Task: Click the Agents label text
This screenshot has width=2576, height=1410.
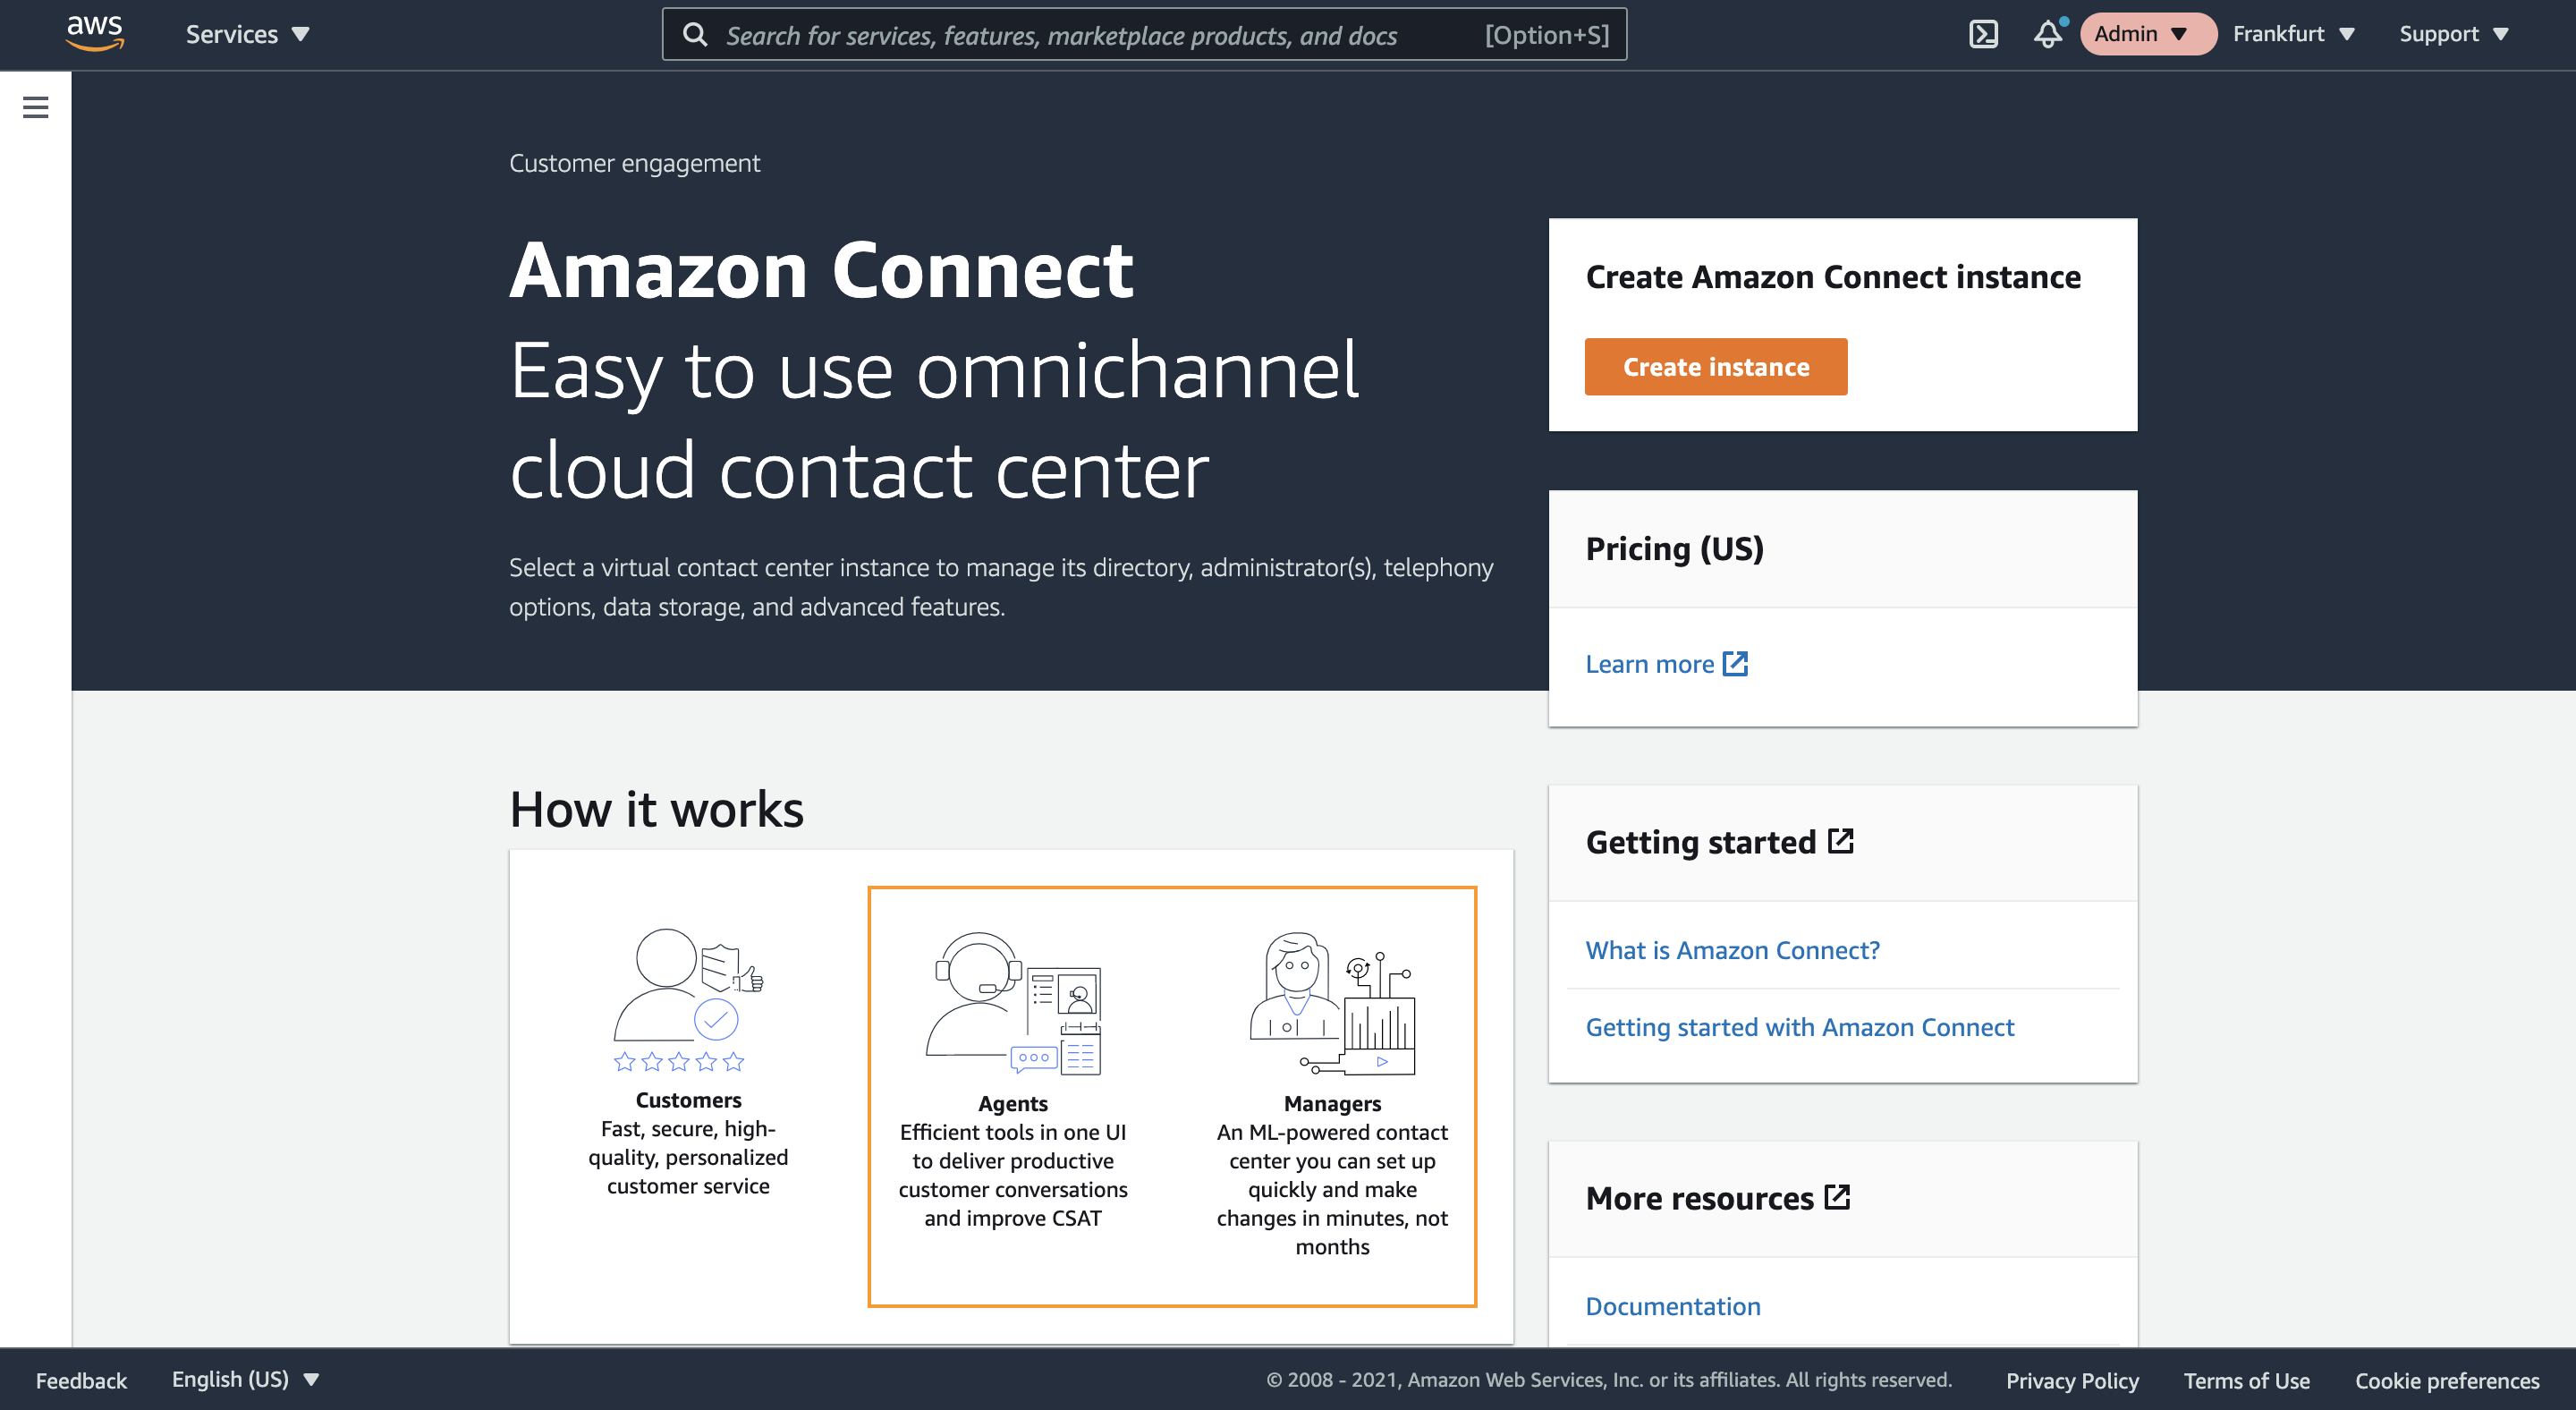Action: tap(1013, 1103)
